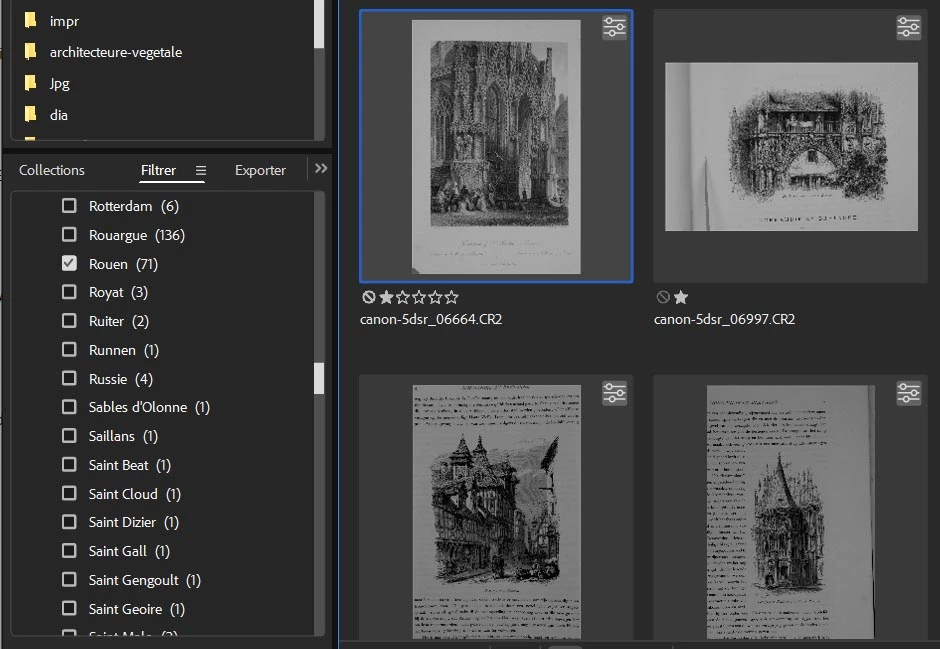This screenshot has height=649, width=940.
Task: Click the 'Saint Gengoult (1)' keyword label
Action: coord(144,581)
